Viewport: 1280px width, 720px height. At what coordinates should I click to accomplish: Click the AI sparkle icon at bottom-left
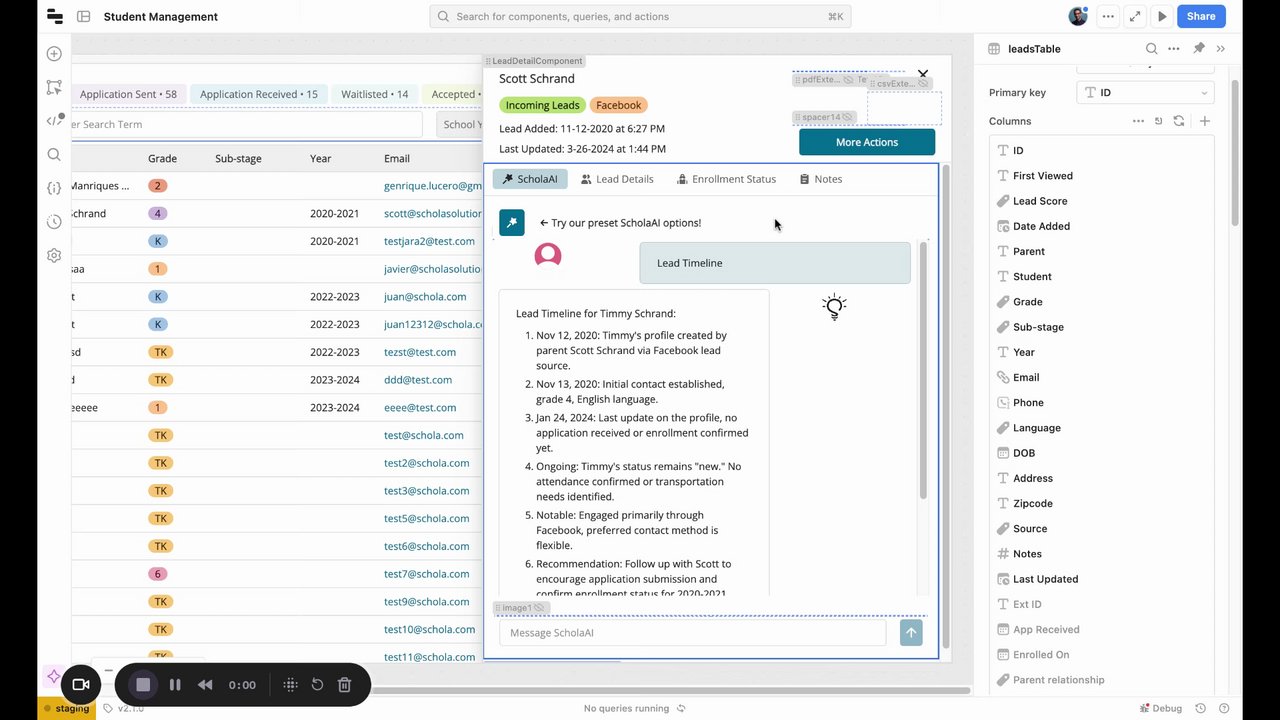(54, 677)
